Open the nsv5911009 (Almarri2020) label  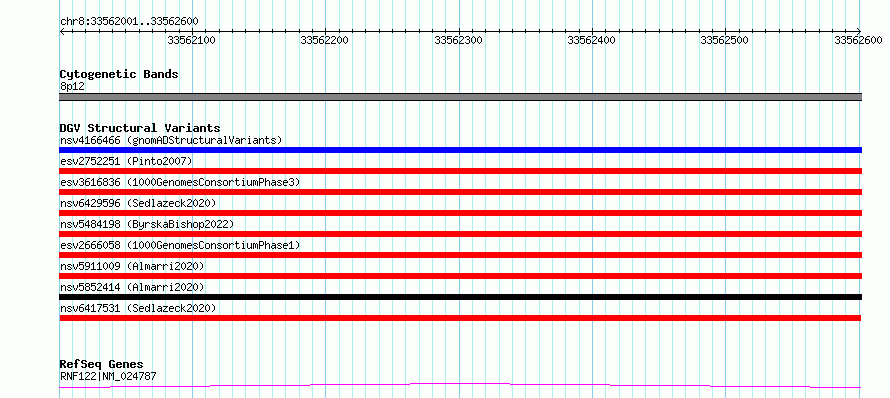pos(132,266)
